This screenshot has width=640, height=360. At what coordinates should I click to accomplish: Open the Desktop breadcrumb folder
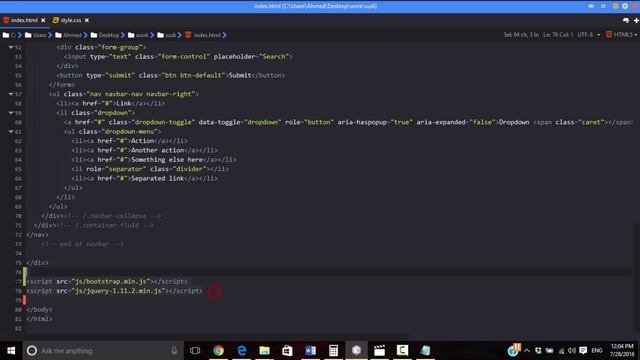(105, 35)
